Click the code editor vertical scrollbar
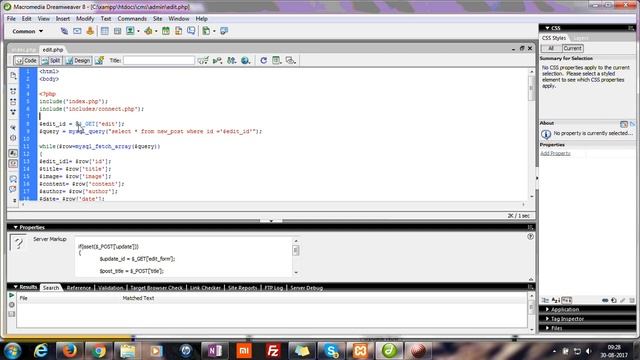The width and height of the screenshot is (640, 360). (x=531, y=134)
